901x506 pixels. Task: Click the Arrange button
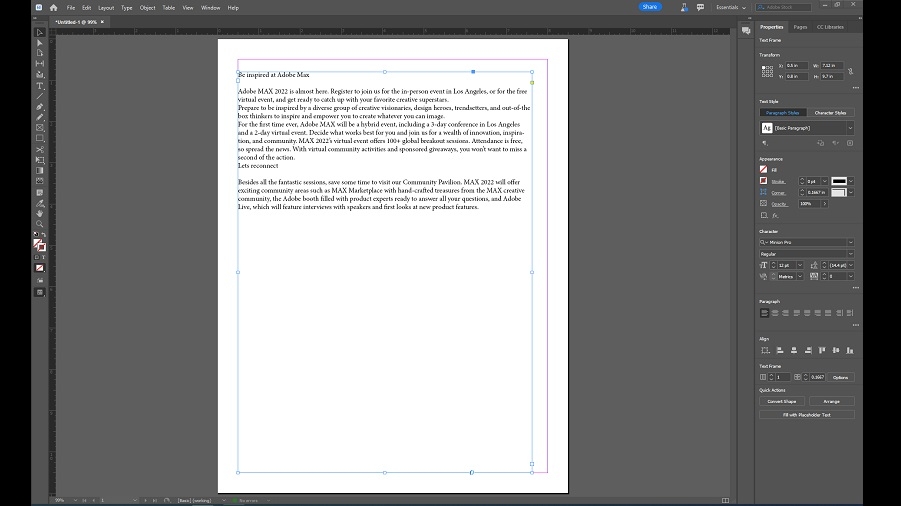tap(831, 401)
